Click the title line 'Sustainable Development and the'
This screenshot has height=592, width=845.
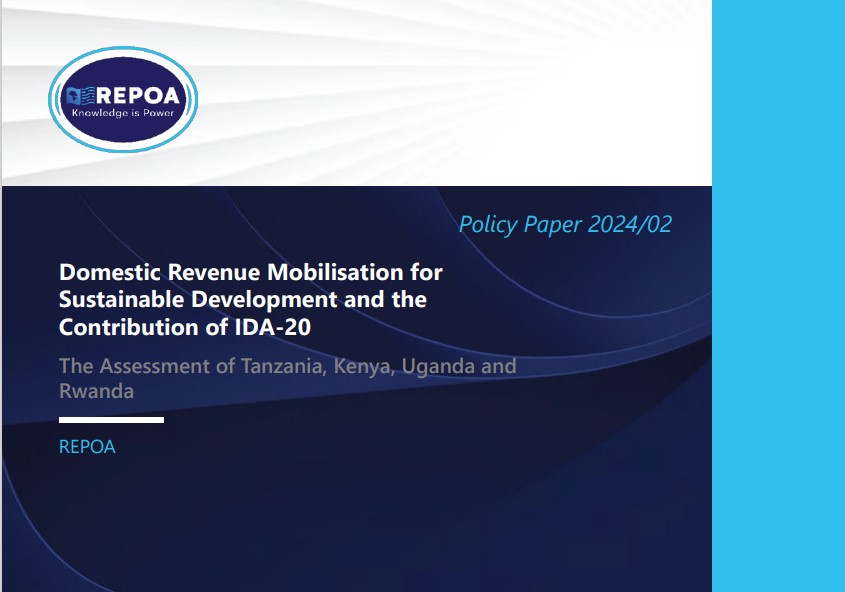pos(243,300)
